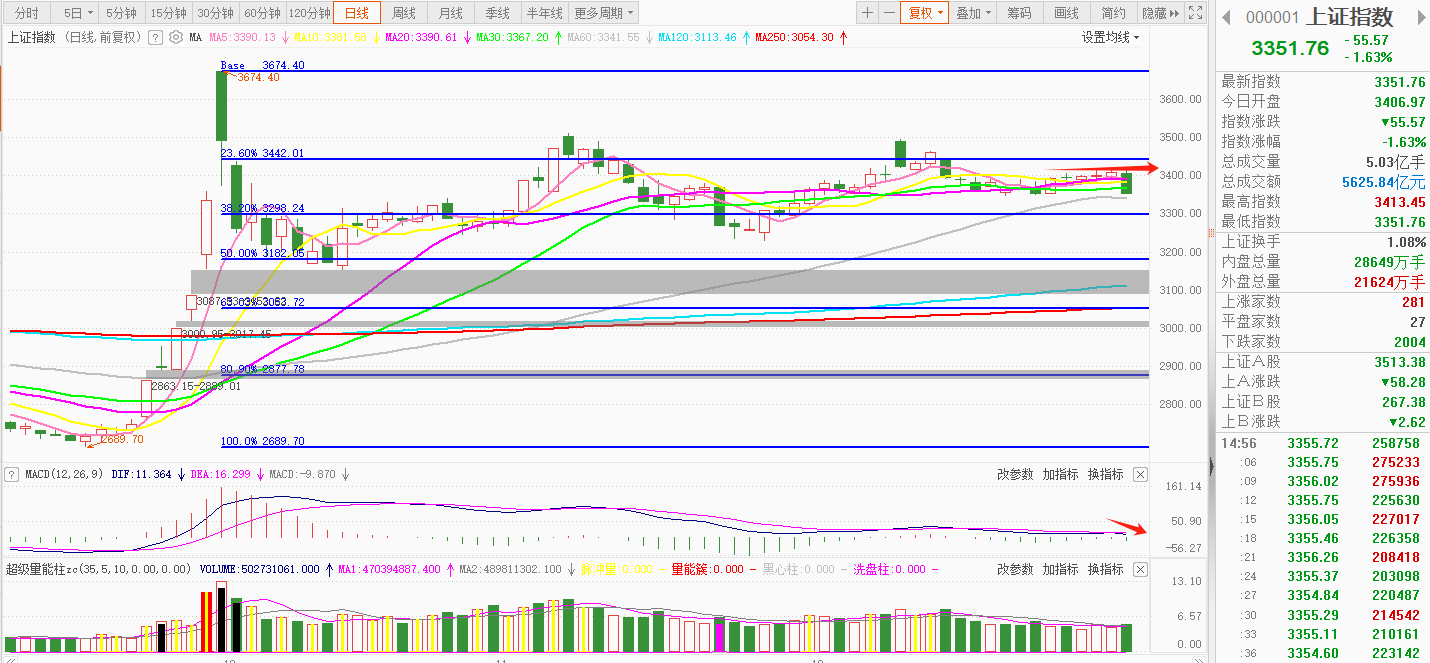The image size is (1430, 663).
Task: Click the 下跌家数 row label
Action: 1251,341
